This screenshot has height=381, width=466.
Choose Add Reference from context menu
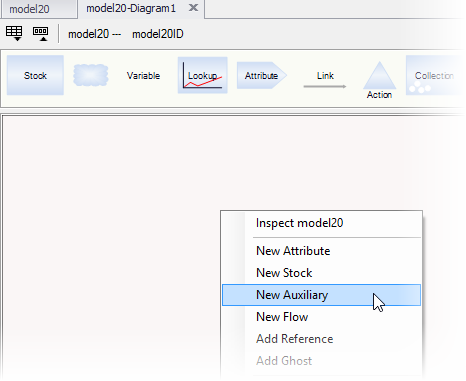click(321, 339)
